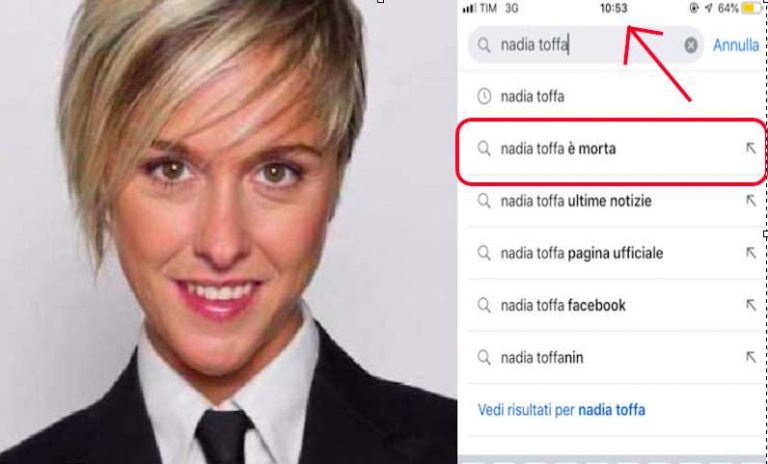This screenshot has width=768, height=464.
Task: Select suggestion 'nadia toffa pagina ufficiale'
Action: [x=613, y=253]
